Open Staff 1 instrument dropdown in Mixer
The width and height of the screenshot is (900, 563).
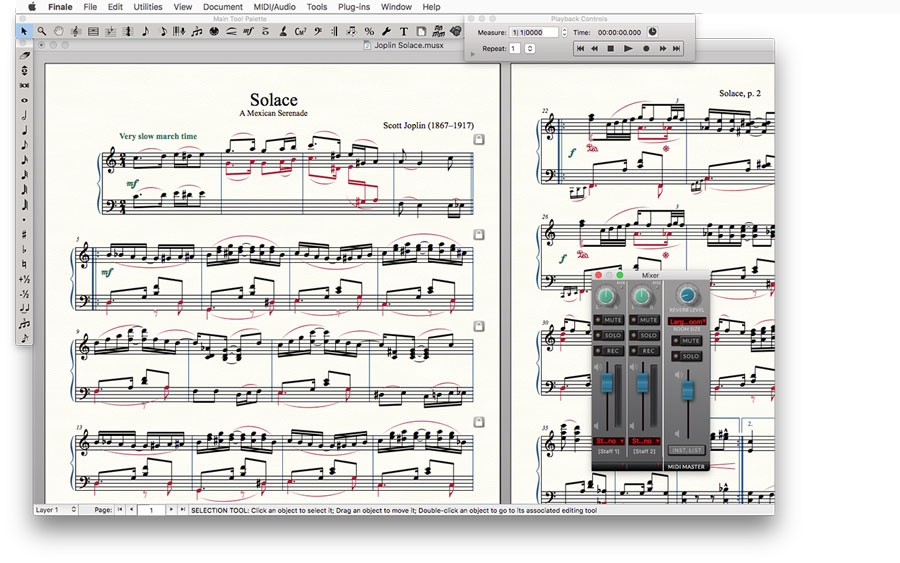(609, 441)
